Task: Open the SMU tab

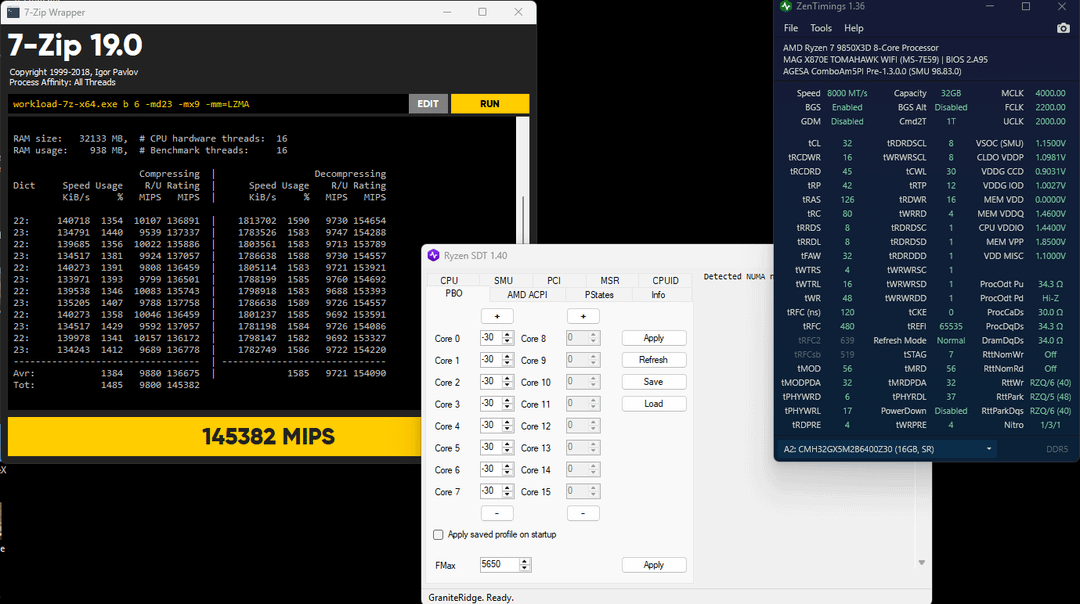Action: click(x=503, y=281)
